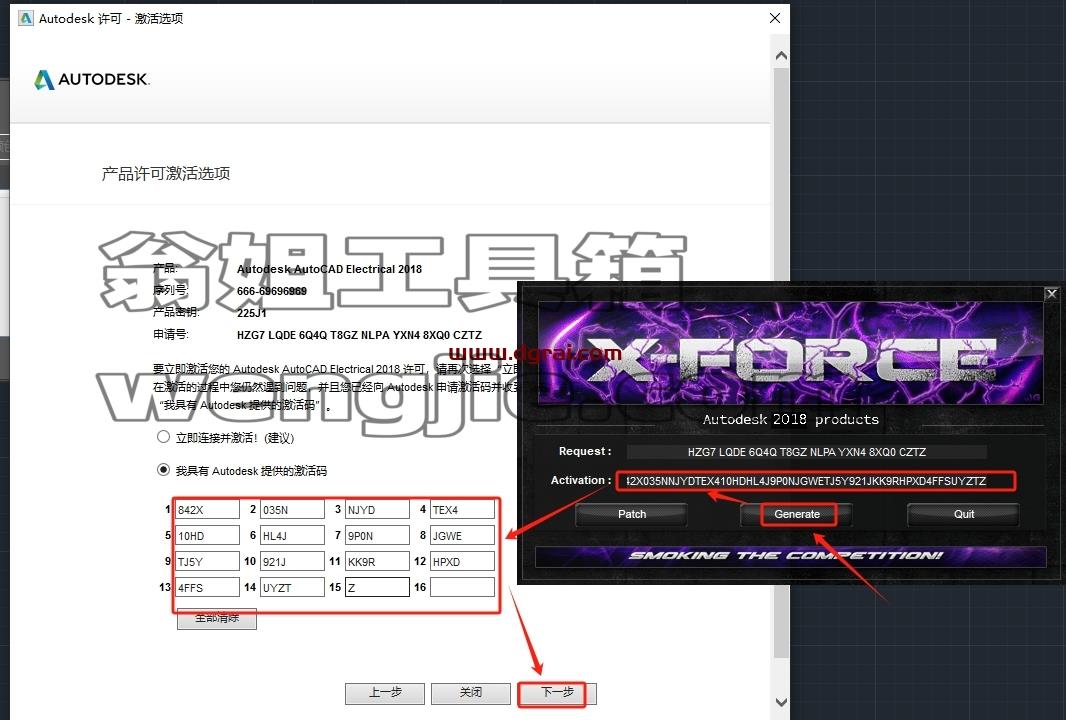The width and height of the screenshot is (1066, 720).
Task: Click the 下一步 next button
Action: pyautogui.click(x=557, y=693)
